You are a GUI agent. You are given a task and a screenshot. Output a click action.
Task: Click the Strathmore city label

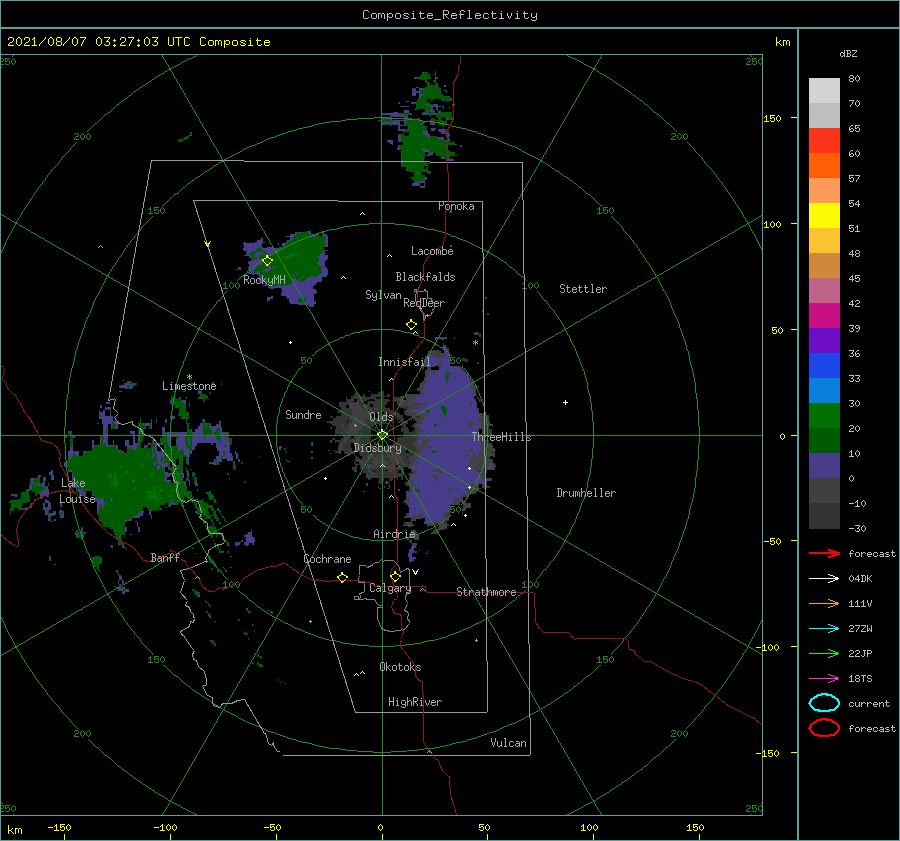tap(486, 592)
